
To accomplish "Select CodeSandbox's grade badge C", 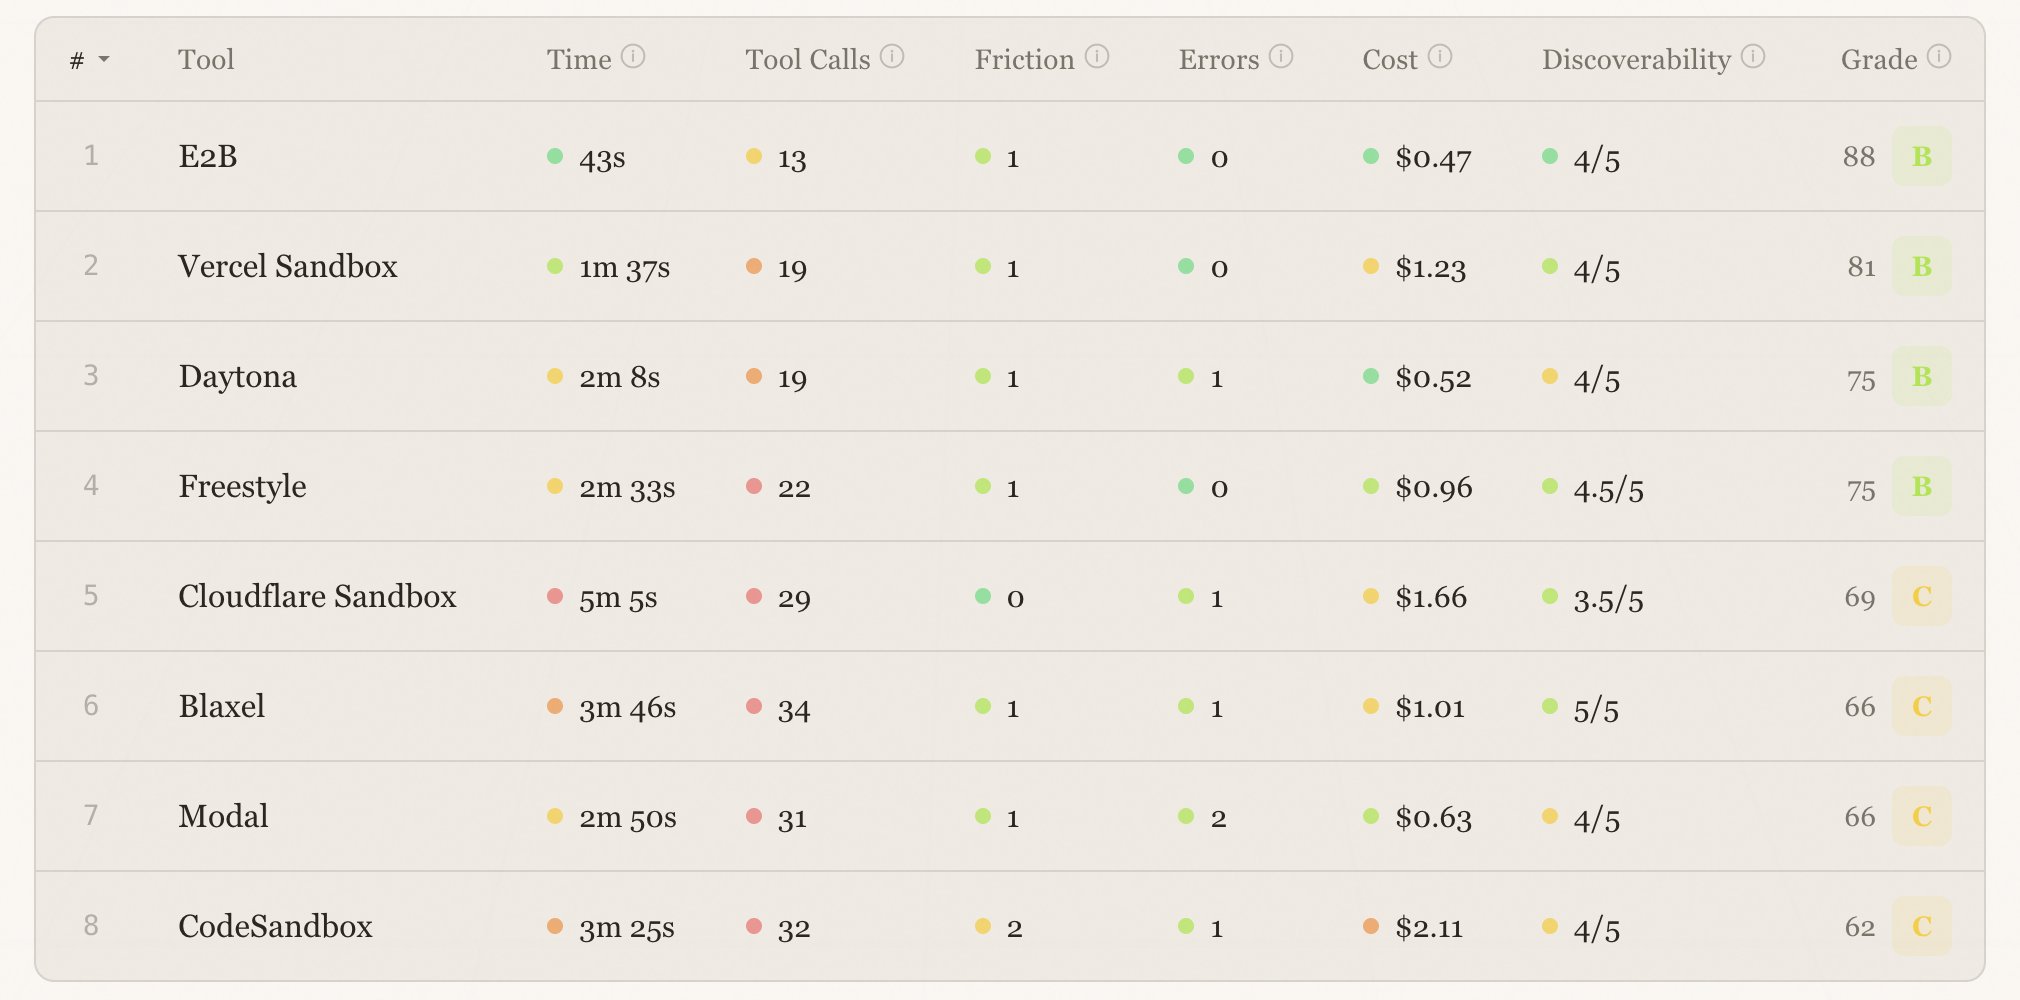I will 1922,927.
